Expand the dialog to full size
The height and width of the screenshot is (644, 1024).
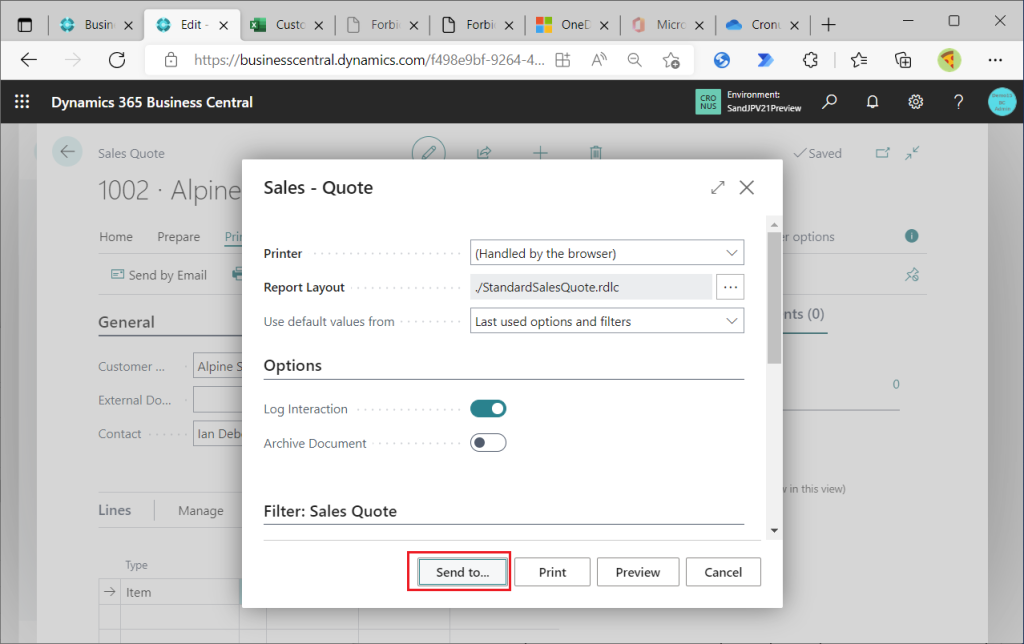pos(718,188)
